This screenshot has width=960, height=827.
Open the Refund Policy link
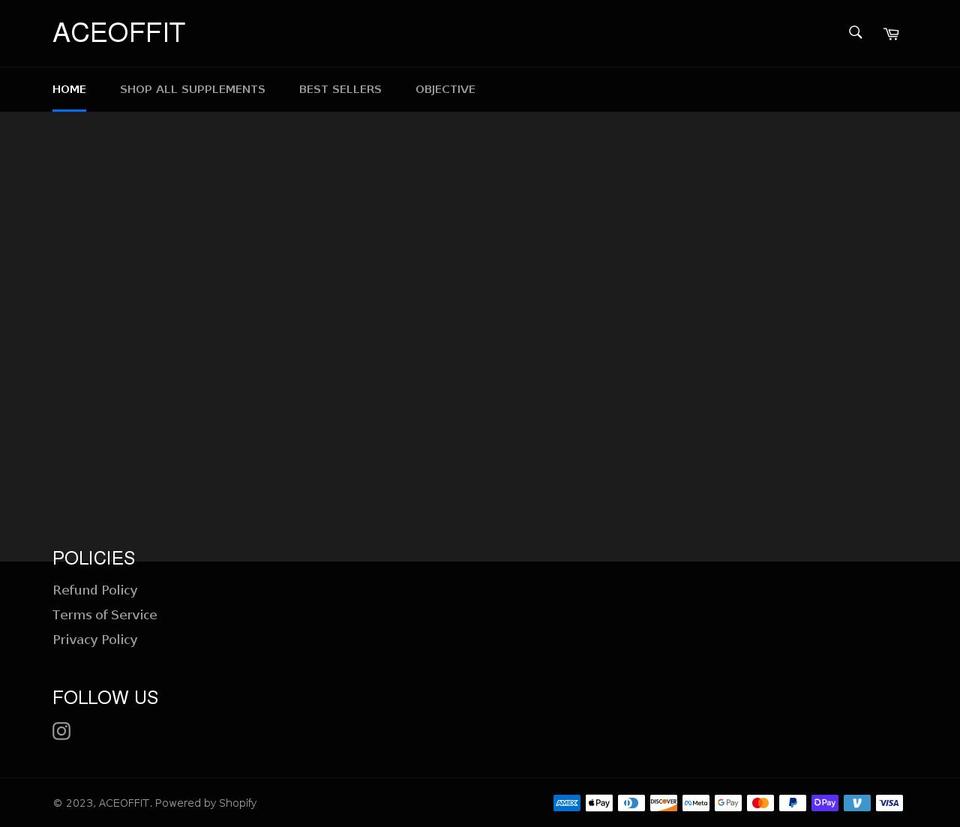[95, 590]
